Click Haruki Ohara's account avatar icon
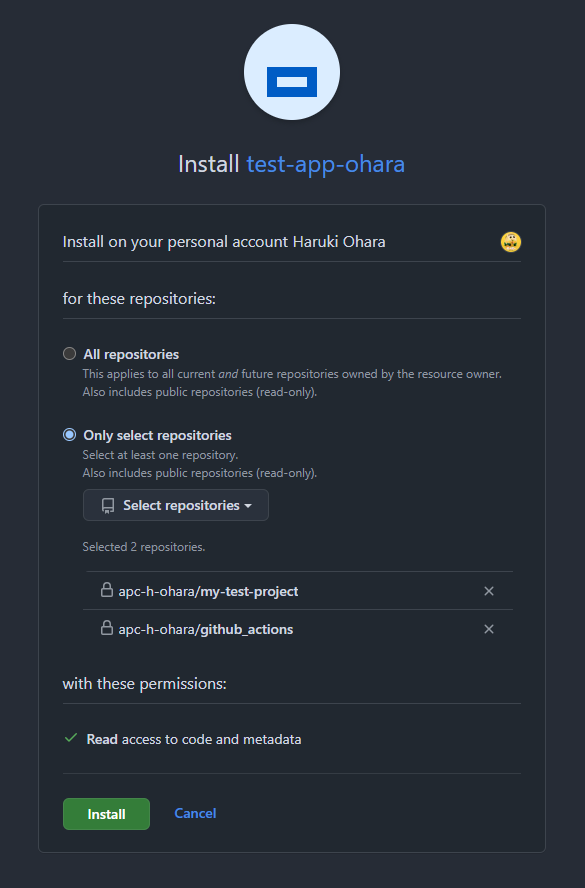 click(511, 242)
